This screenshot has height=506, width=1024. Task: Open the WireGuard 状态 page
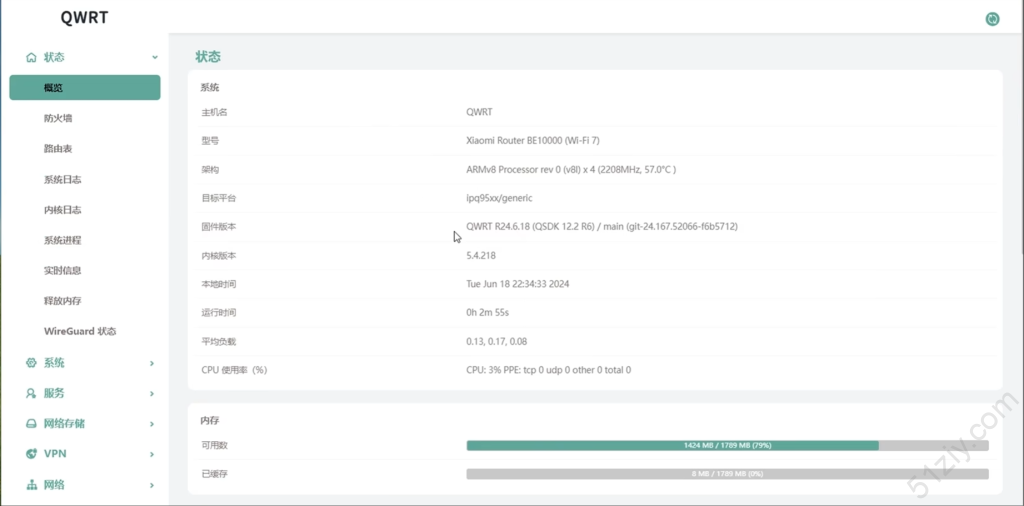(80, 331)
